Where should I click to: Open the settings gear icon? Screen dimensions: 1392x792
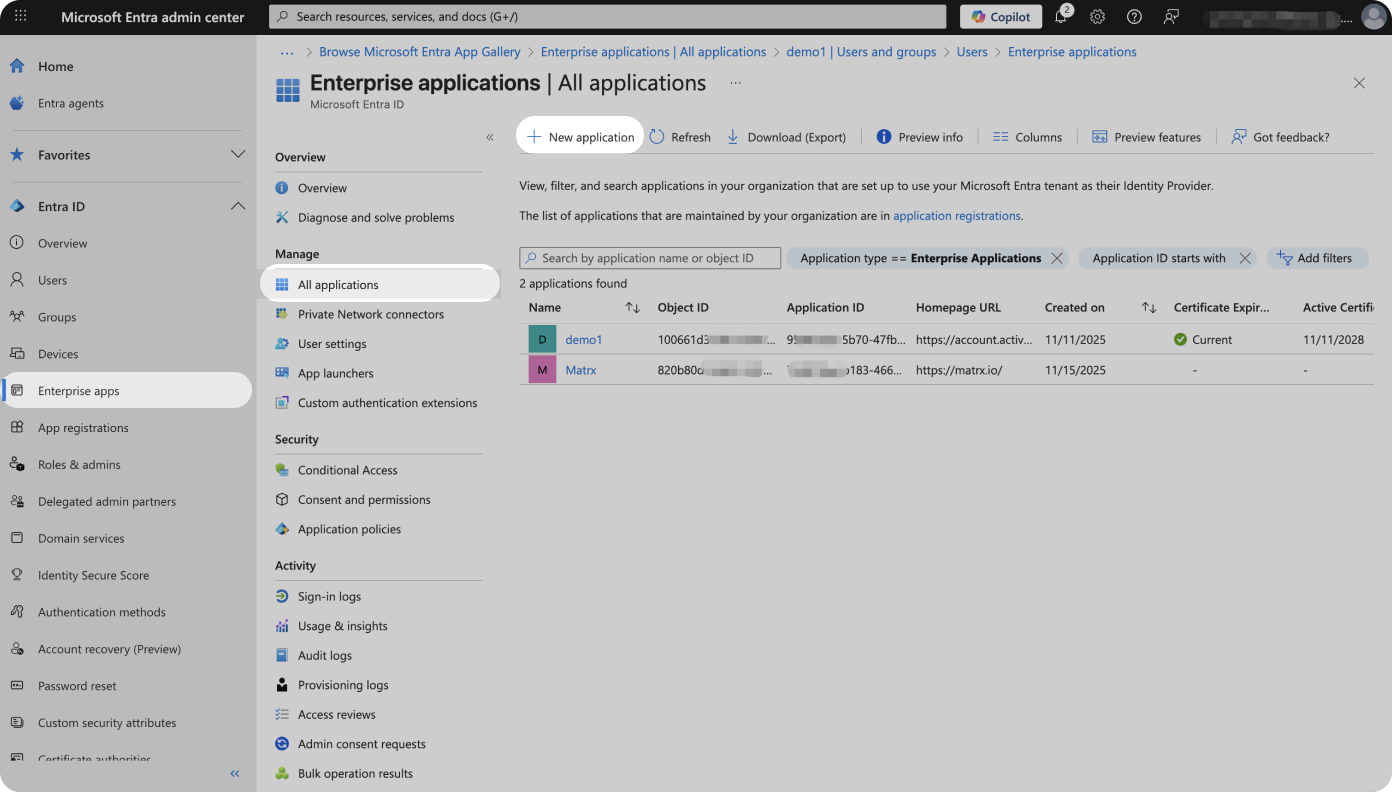tap(1097, 17)
